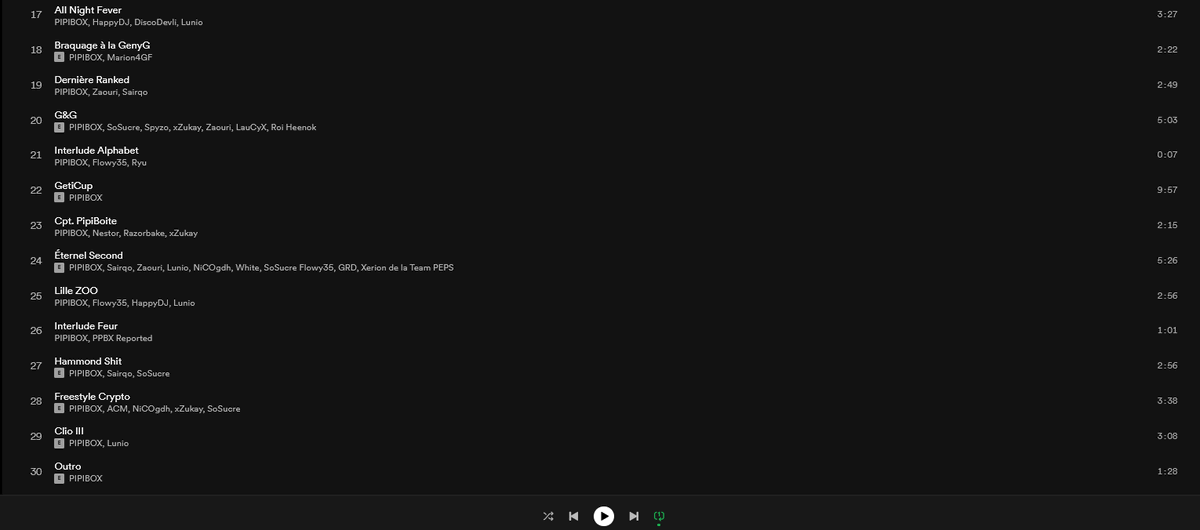
Task: Open artist White on Éternel Second
Action: 247,268
